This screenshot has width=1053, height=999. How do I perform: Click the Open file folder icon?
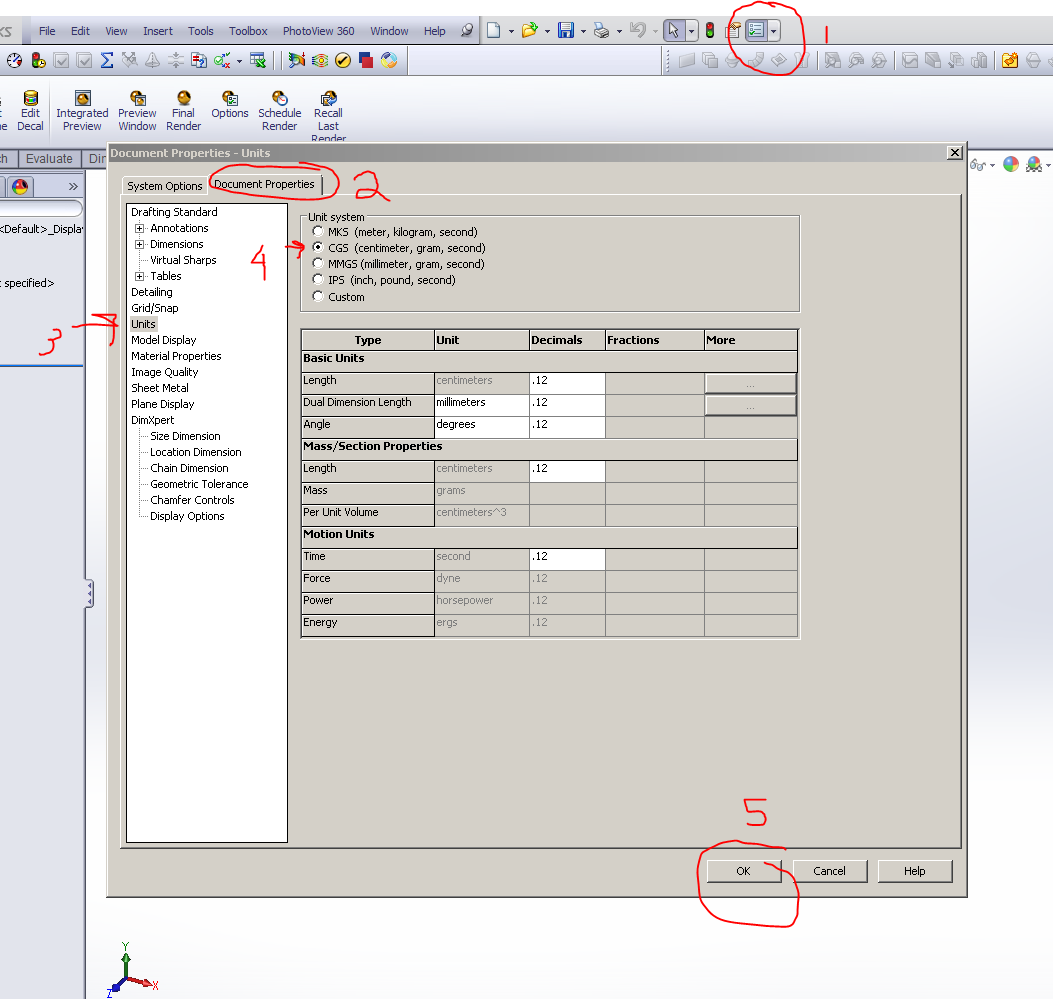[530, 30]
